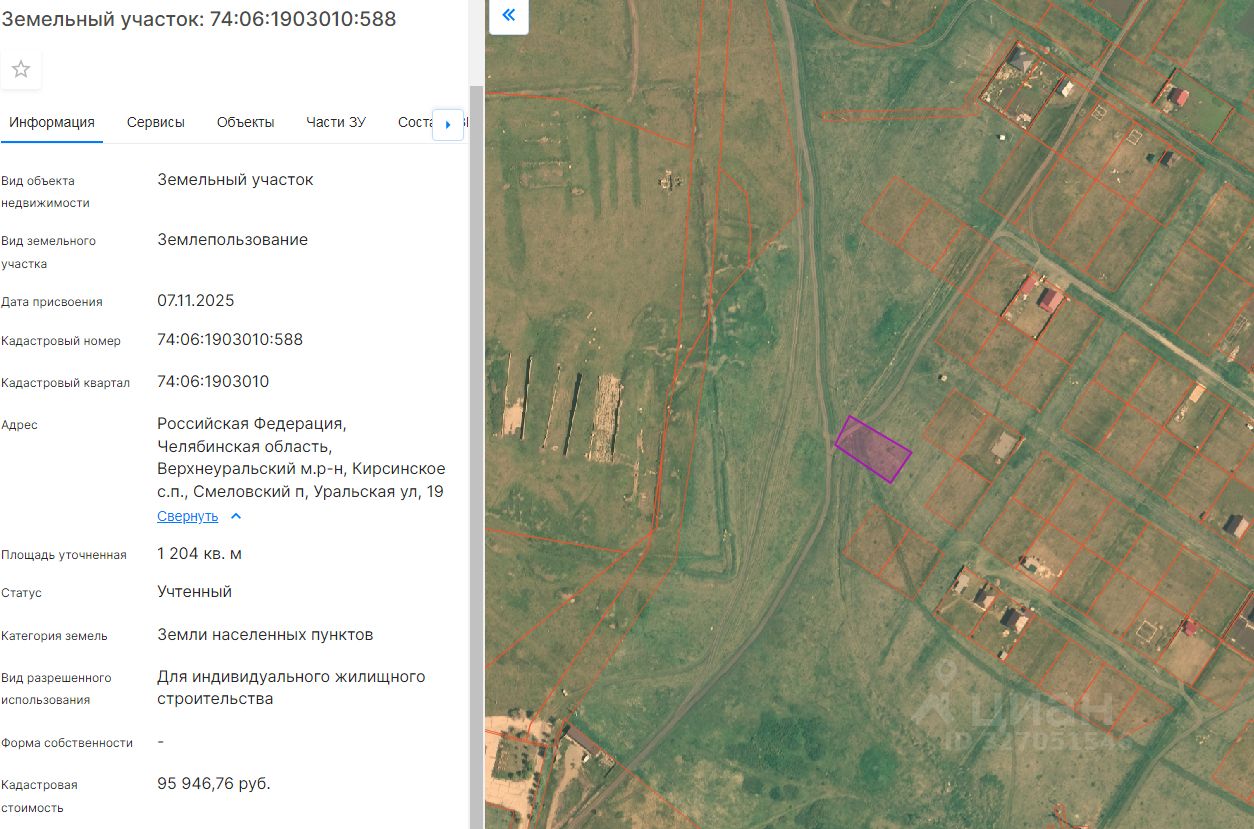The image size is (1254, 829).
Task: Open the Части ЗУ tab
Action: tap(336, 122)
